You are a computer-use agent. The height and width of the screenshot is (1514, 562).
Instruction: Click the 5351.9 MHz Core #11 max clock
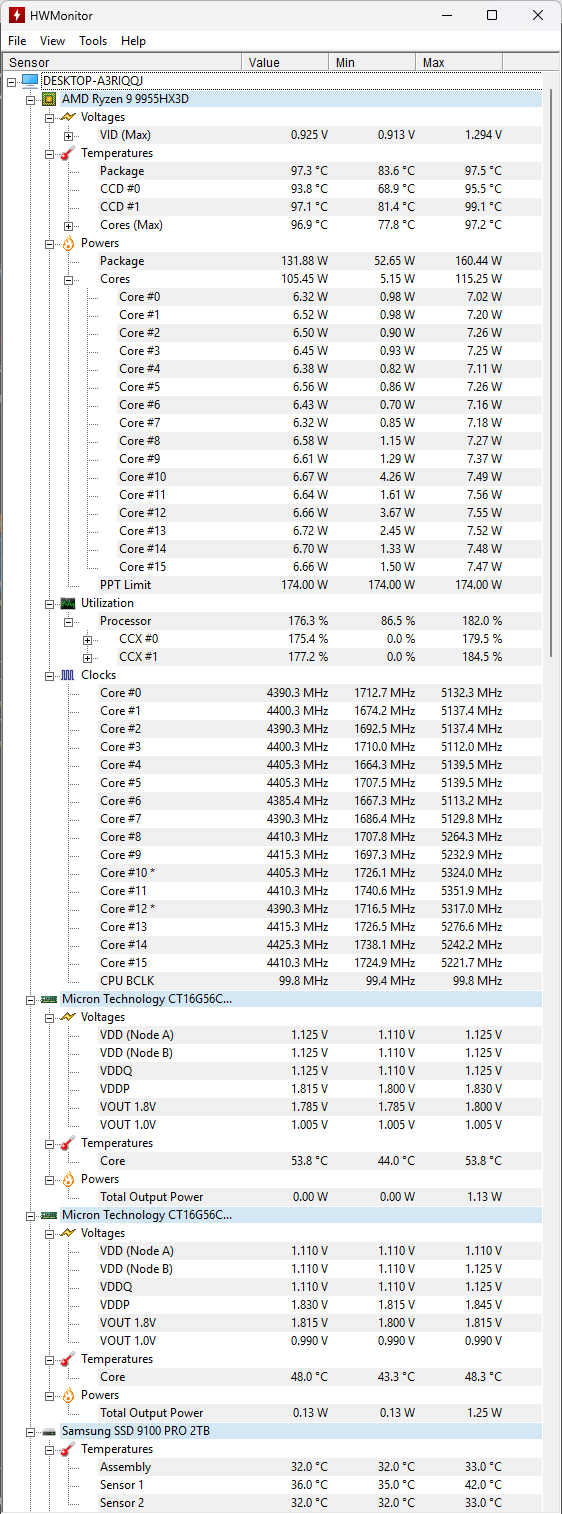471,891
